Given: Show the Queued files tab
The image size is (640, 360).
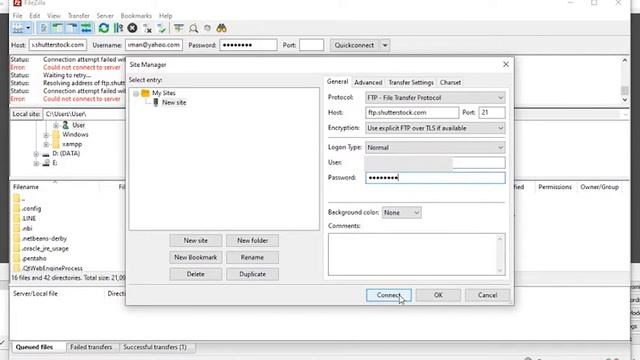Looking at the screenshot, I should (34, 347).
